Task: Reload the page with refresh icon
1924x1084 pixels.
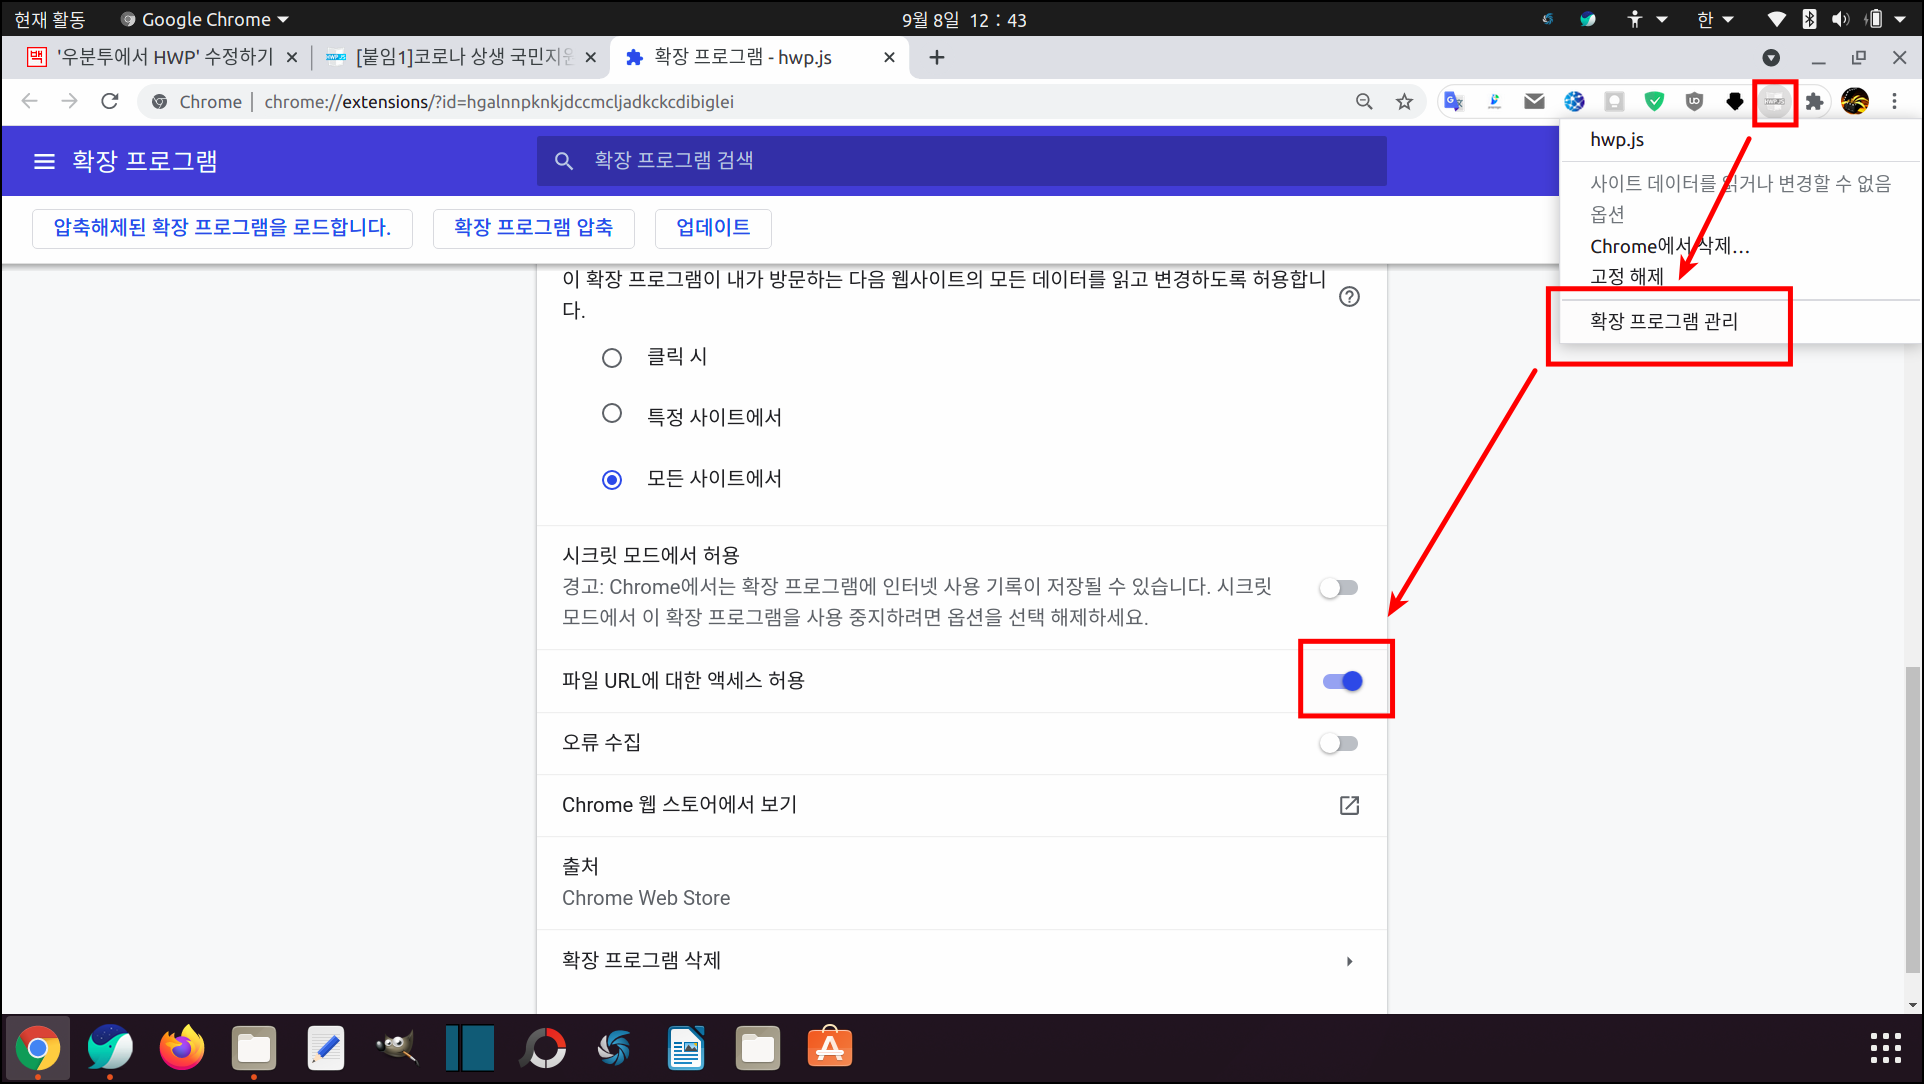Action: click(x=110, y=102)
